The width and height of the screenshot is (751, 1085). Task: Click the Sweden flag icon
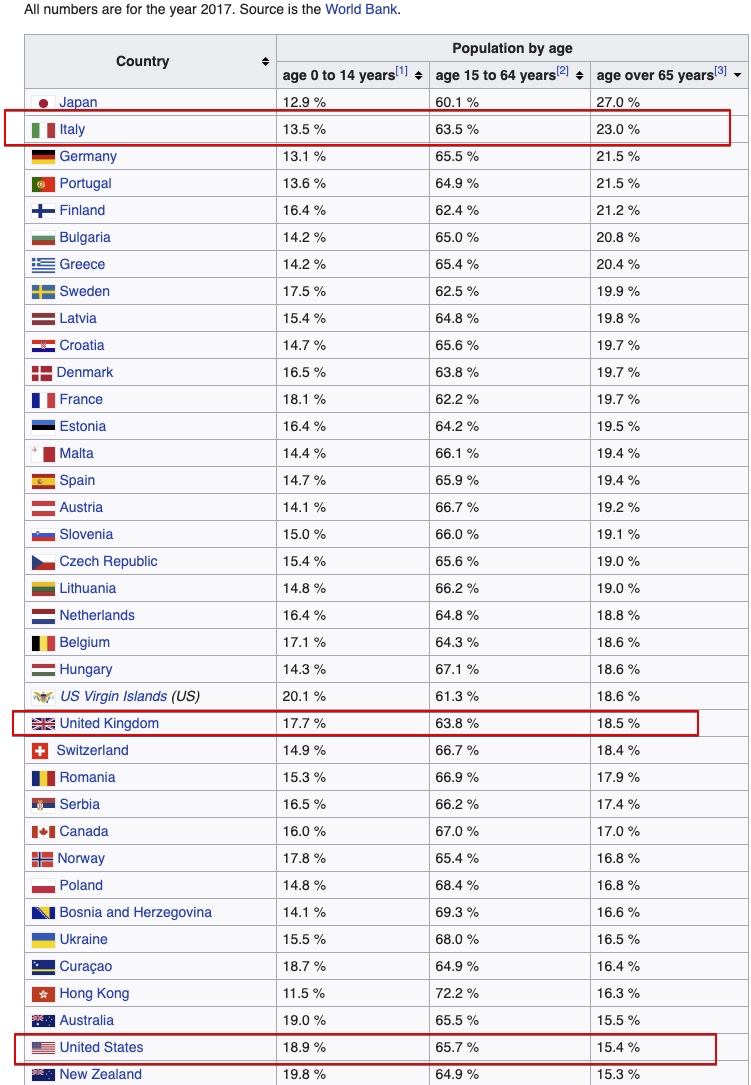(43, 292)
